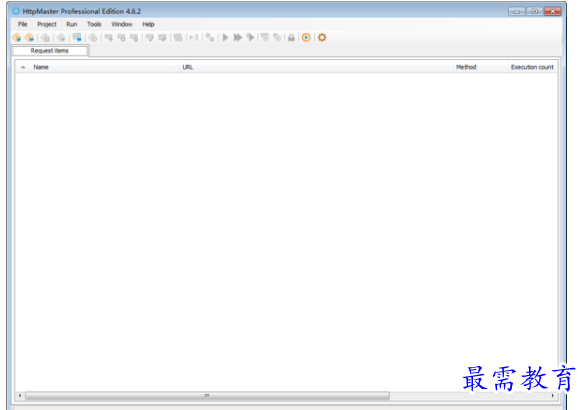
Task: Close the HttpMaster window
Action: tap(553, 12)
